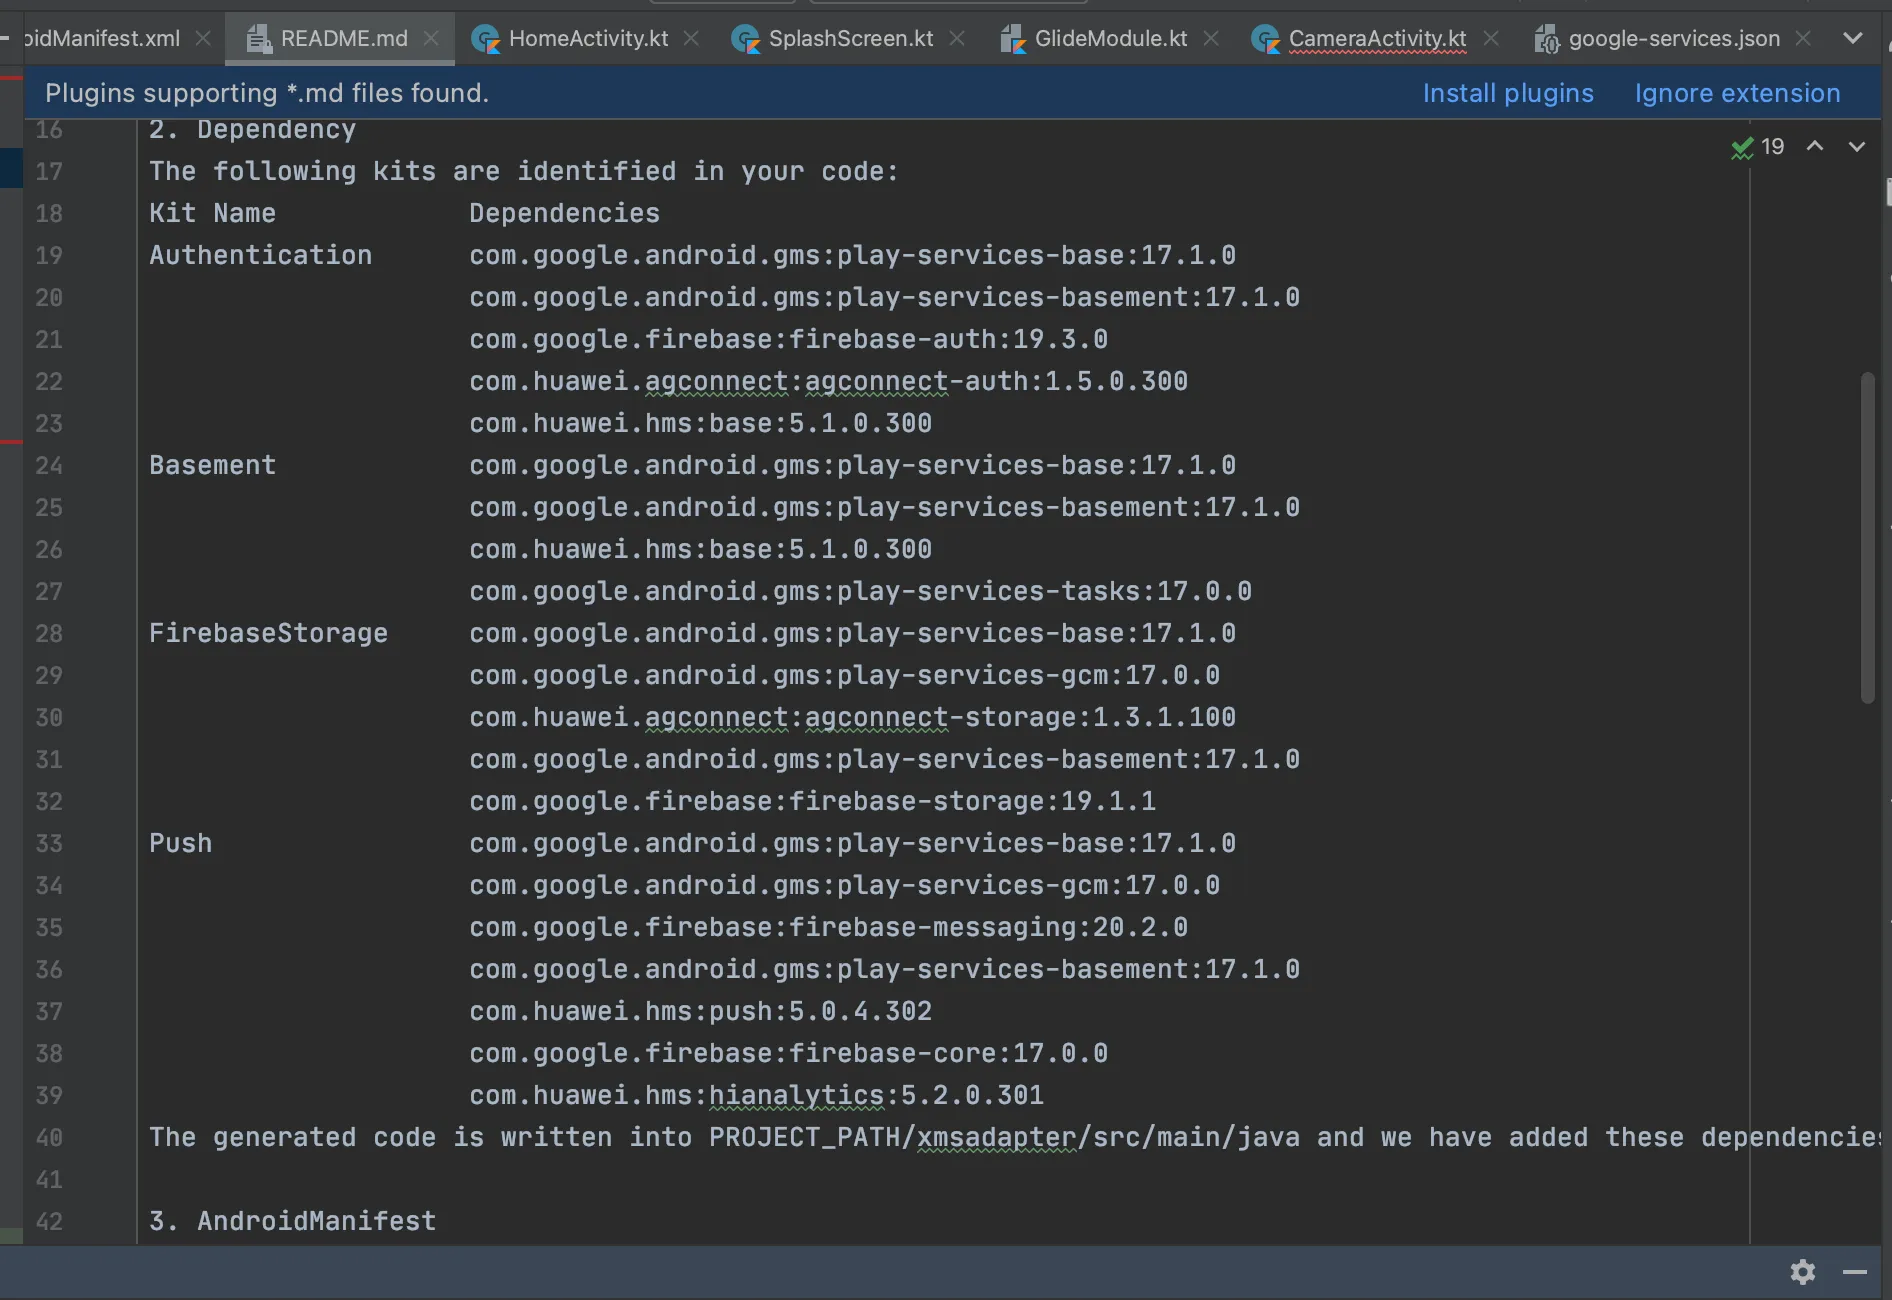Close the GlideModule.kt tab
Screen dimensions: 1892x1300
pyautogui.click(x=1211, y=38)
